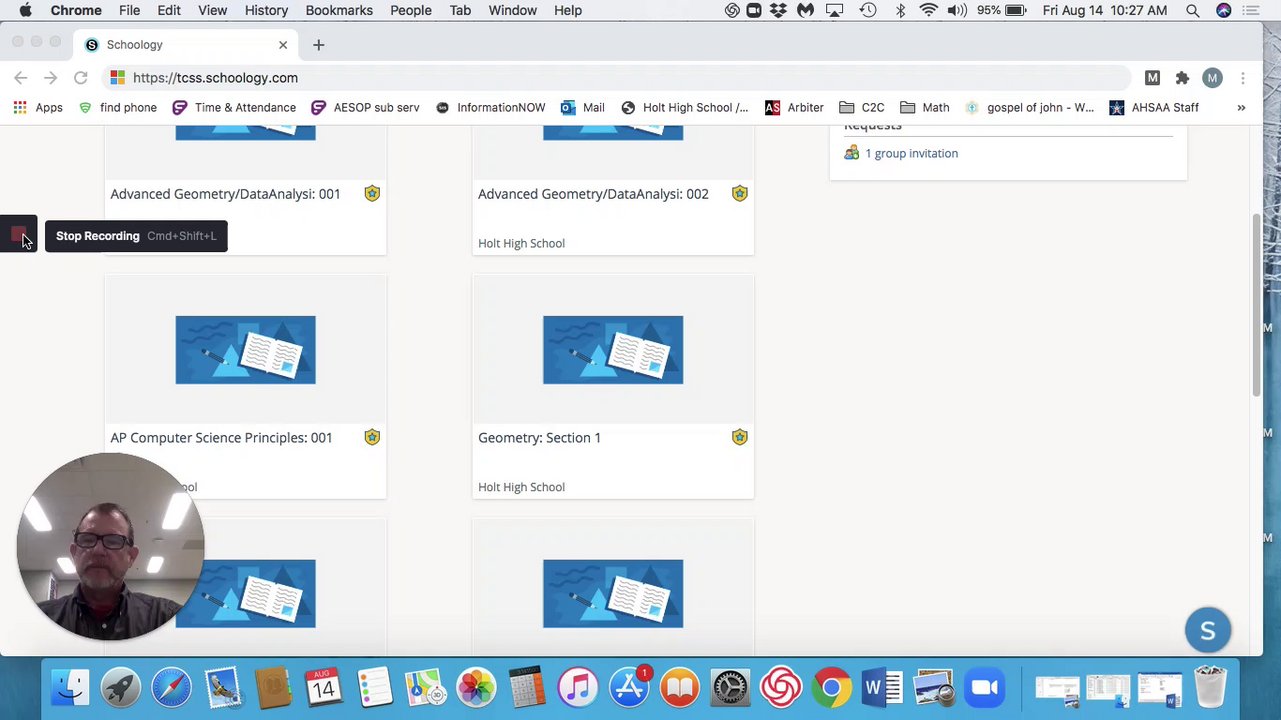This screenshot has width=1281, height=720.
Task: Open the Trash in the Dock
Action: point(1210,688)
